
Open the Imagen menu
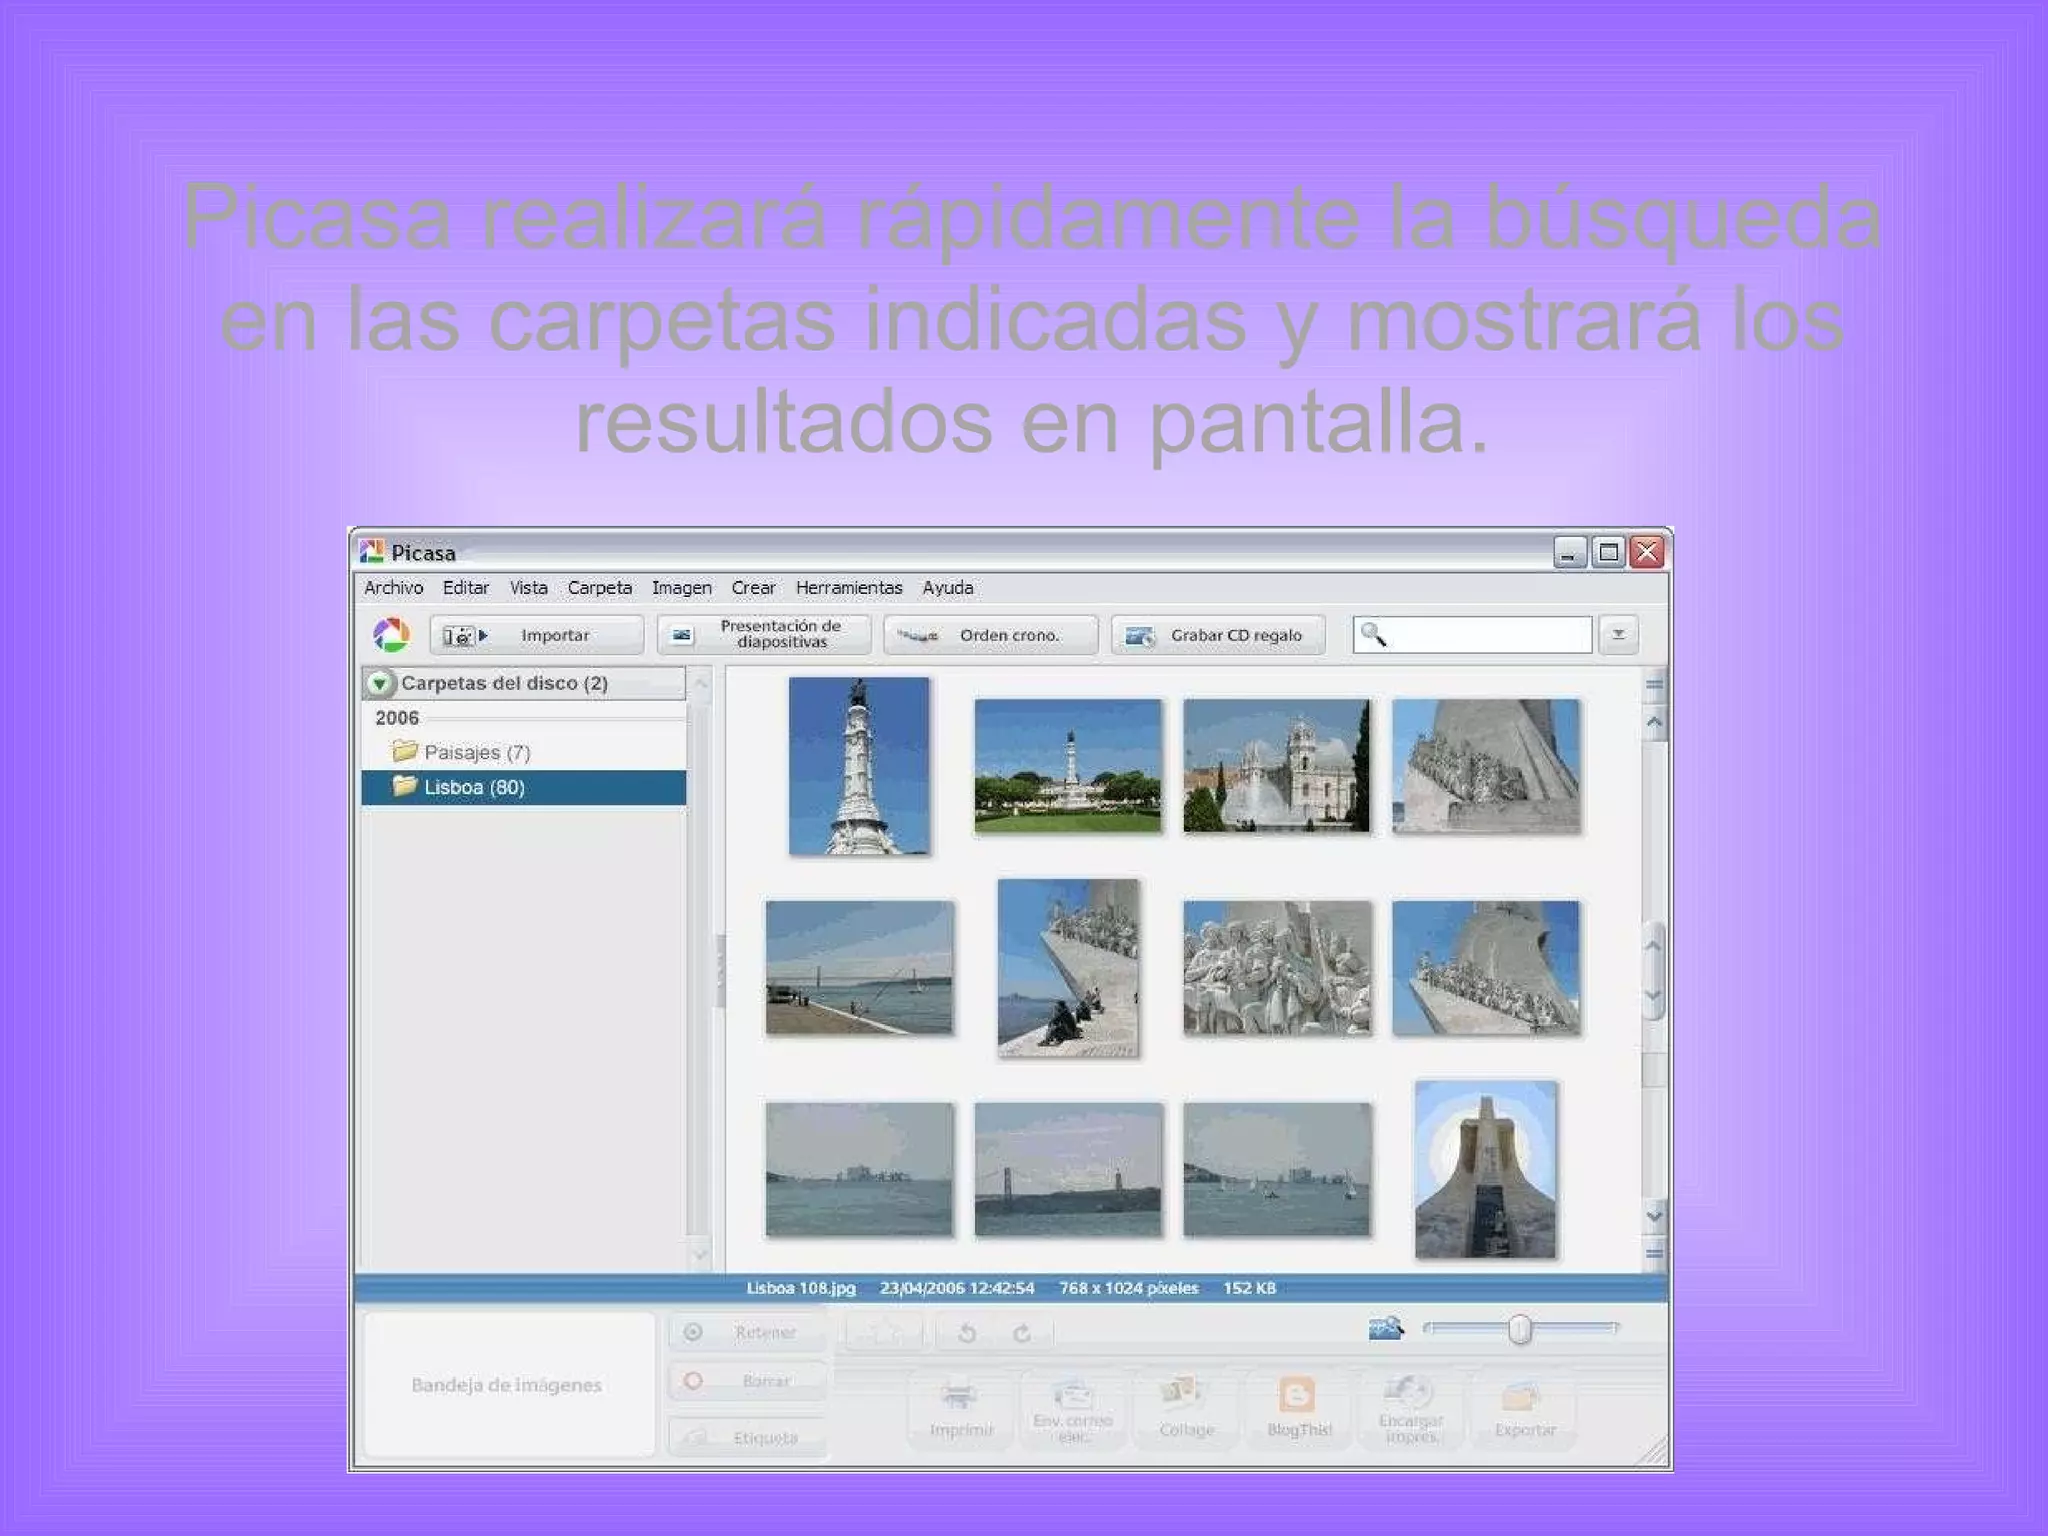pos(682,588)
